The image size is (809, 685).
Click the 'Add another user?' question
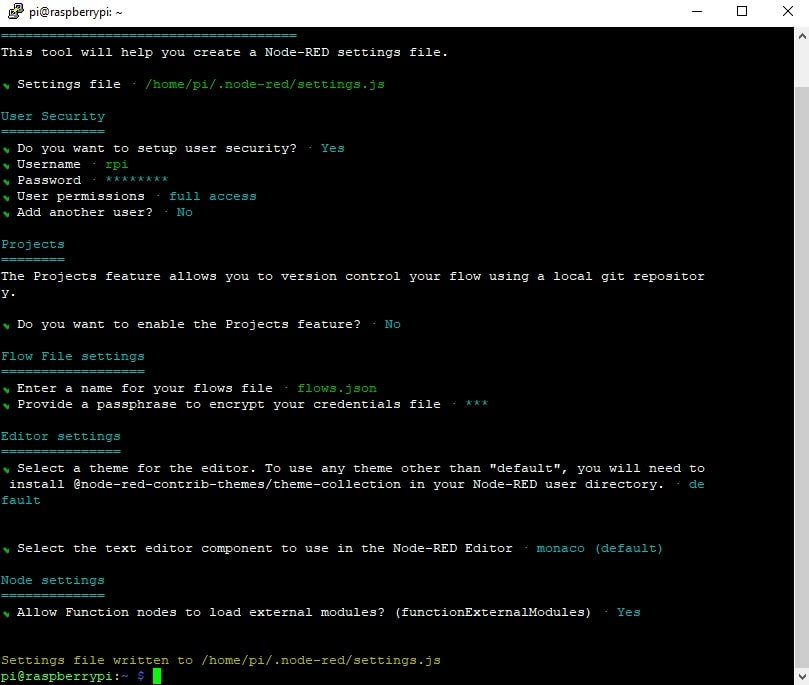pos(85,212)
